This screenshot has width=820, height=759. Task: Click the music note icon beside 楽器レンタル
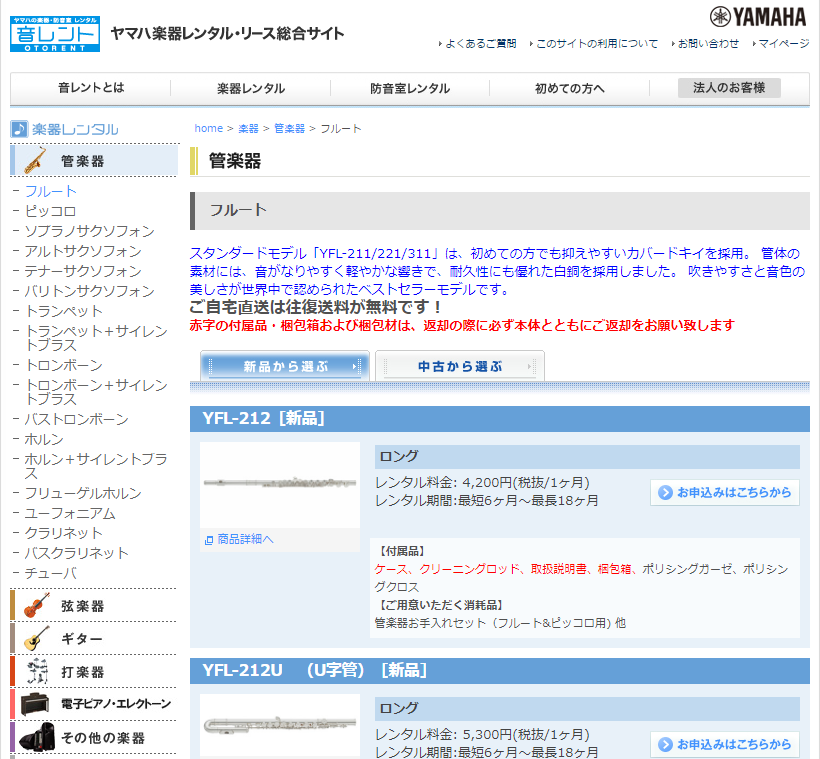(19, 129)
